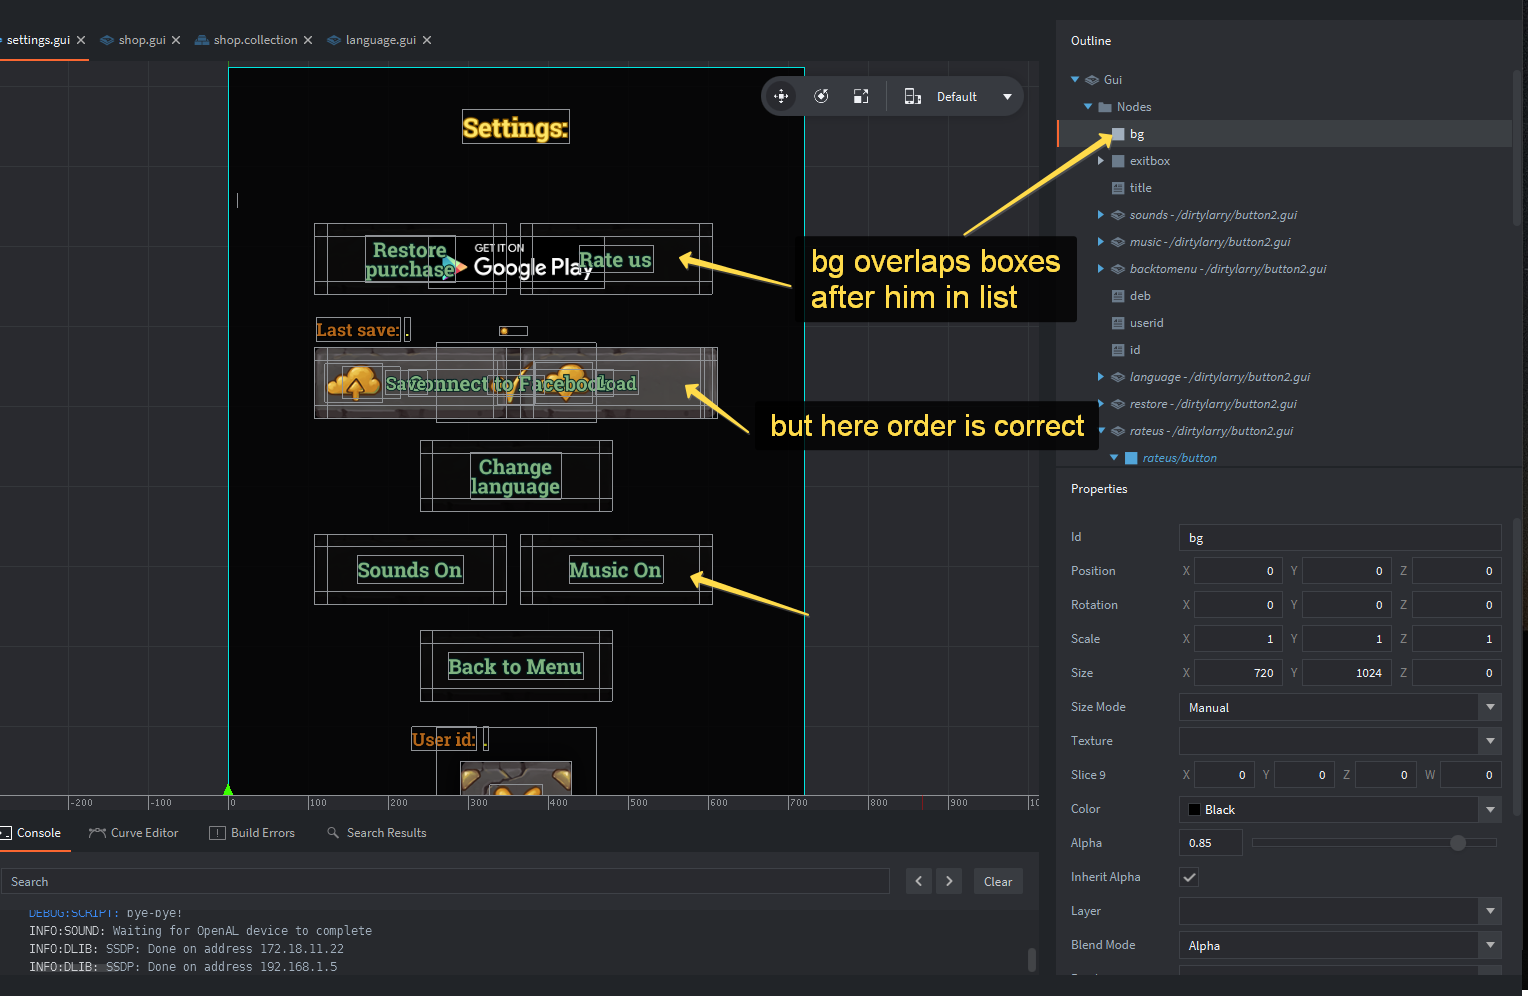Click the Gui scene icon in Outline
Image resolution: width=1528 pixels, height=996 pixels.
pyautogui.click(x=1091, y=79)
